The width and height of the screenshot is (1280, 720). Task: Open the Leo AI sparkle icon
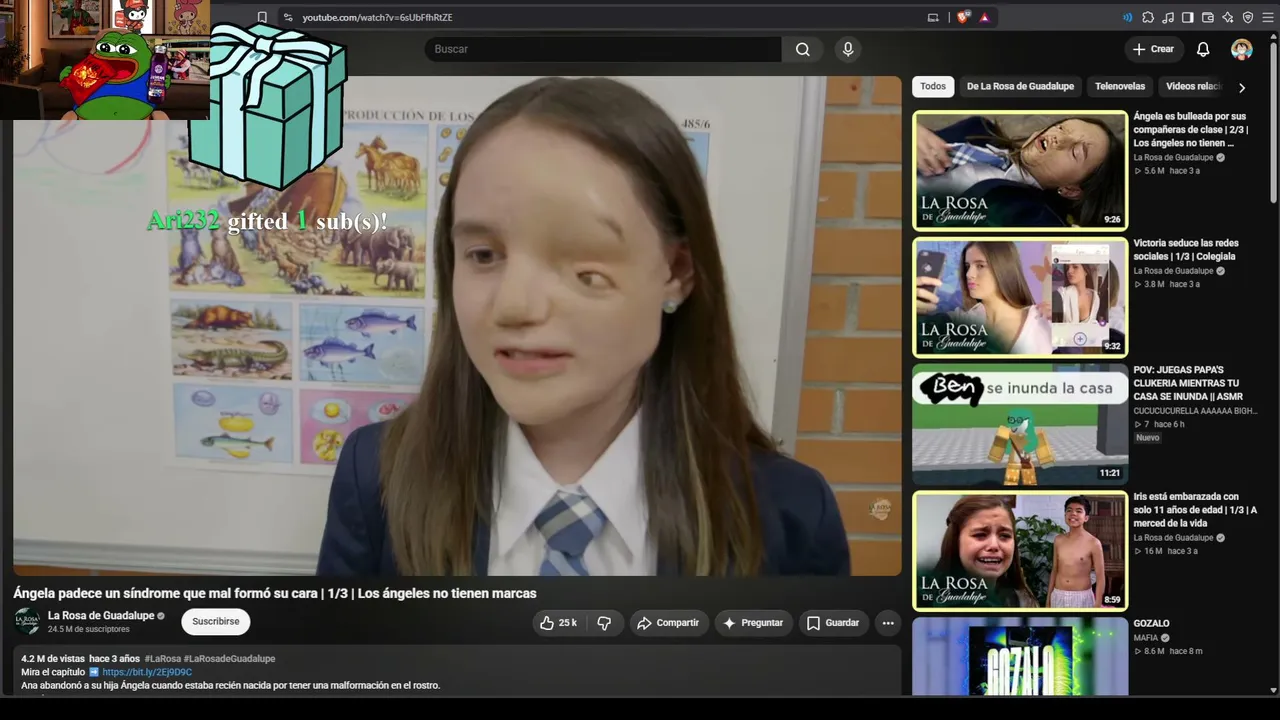point(1228,17)
